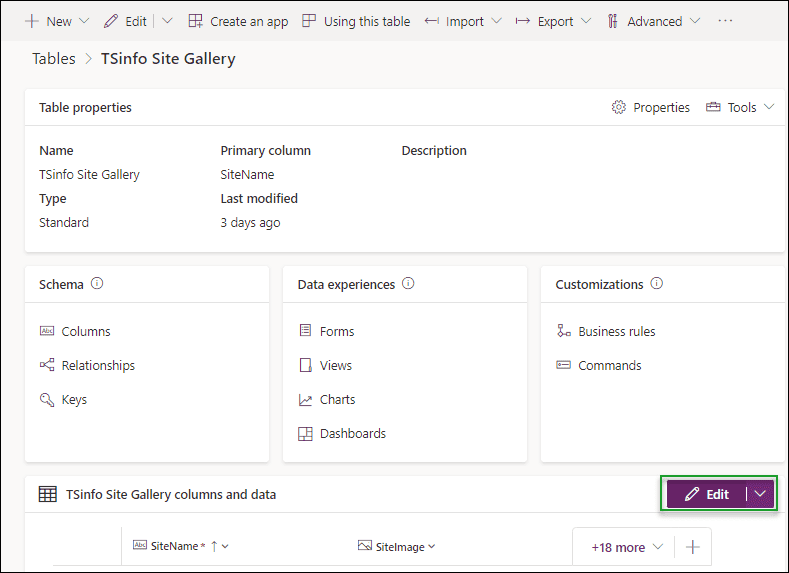
Task: Click the SiteName column header
Action: pos(174,546)
